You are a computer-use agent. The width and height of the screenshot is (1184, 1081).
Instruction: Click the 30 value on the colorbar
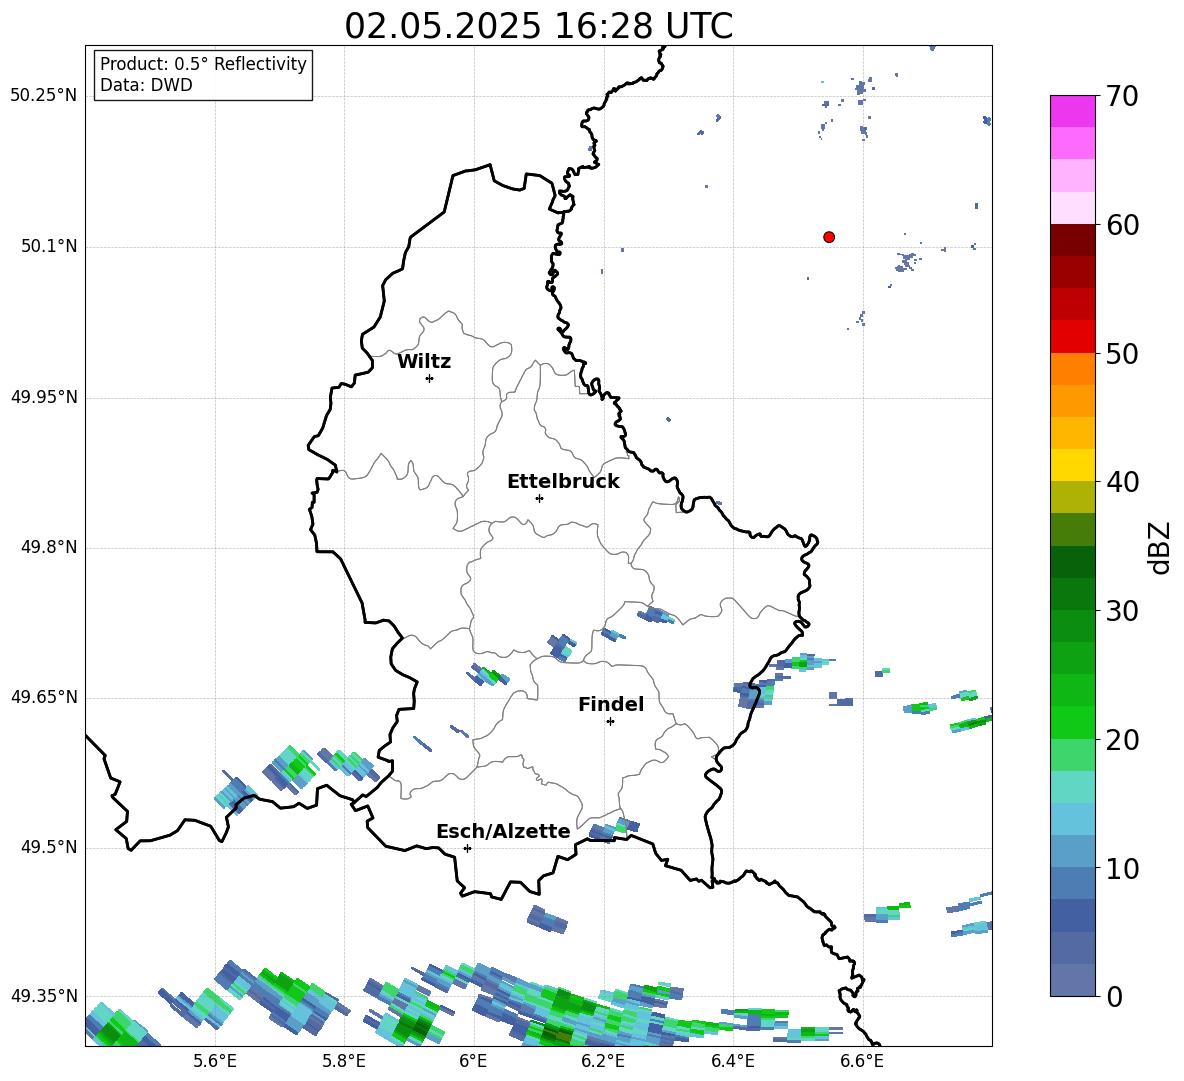tap(1122, 611)
